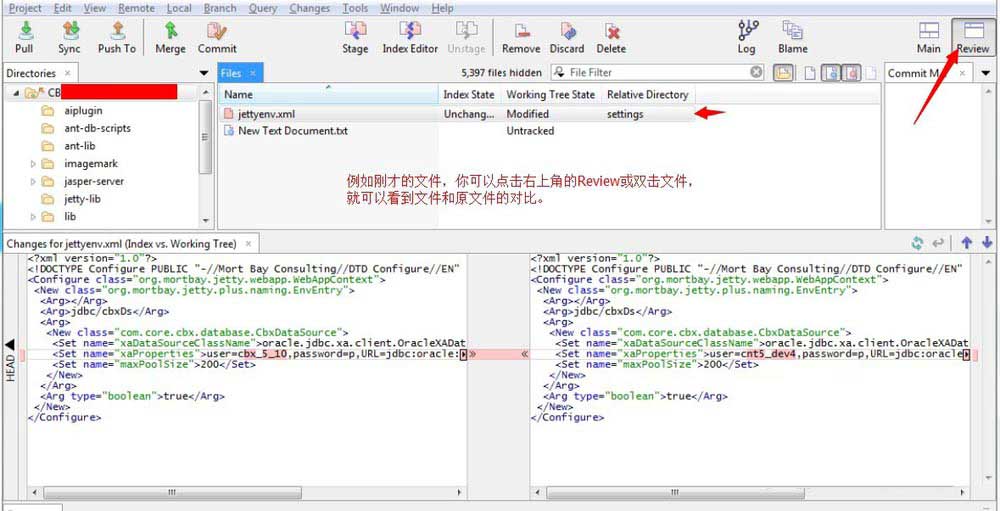Close the Directories tab
Image resolution: width=1000 pixels, height=511 pixels.
(68, 73)
